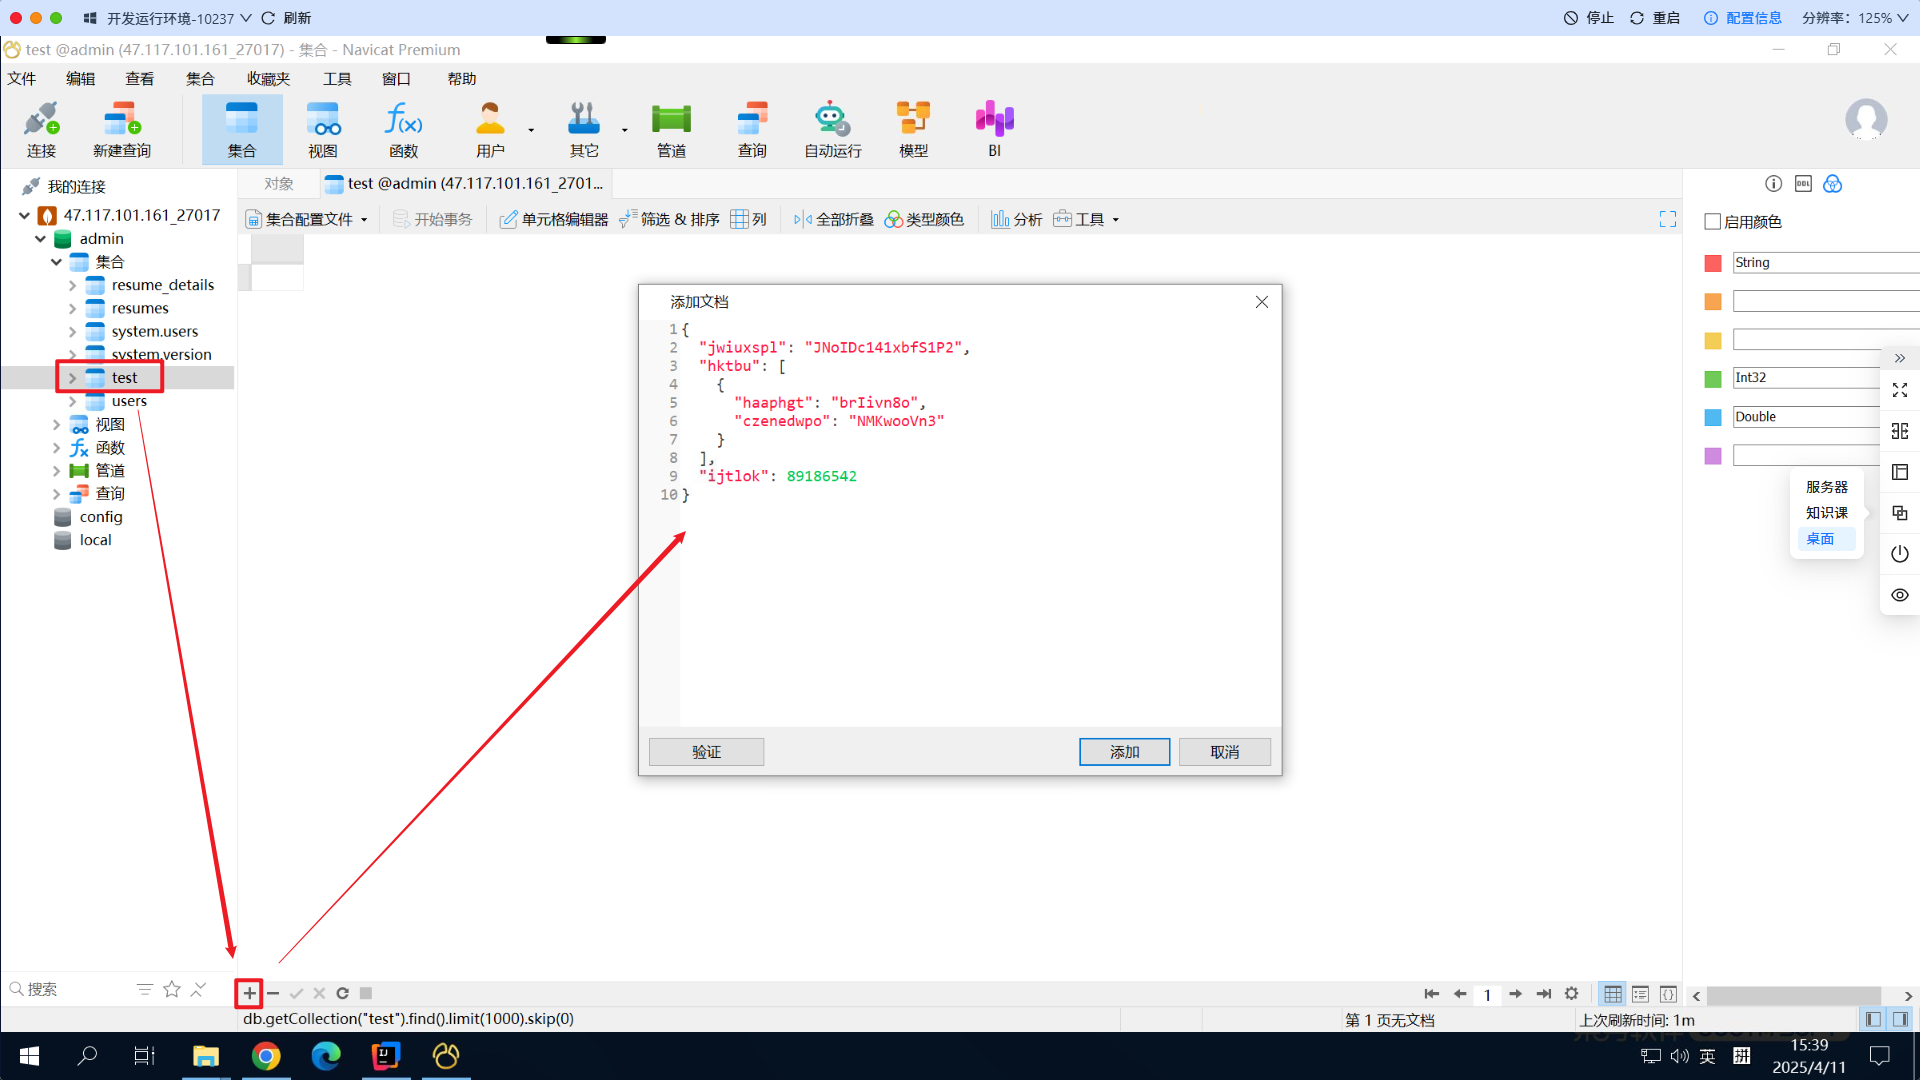The image size is (1920, 1080).
Task: Open the page settings gear icon
Action: tap(1571, 994)
